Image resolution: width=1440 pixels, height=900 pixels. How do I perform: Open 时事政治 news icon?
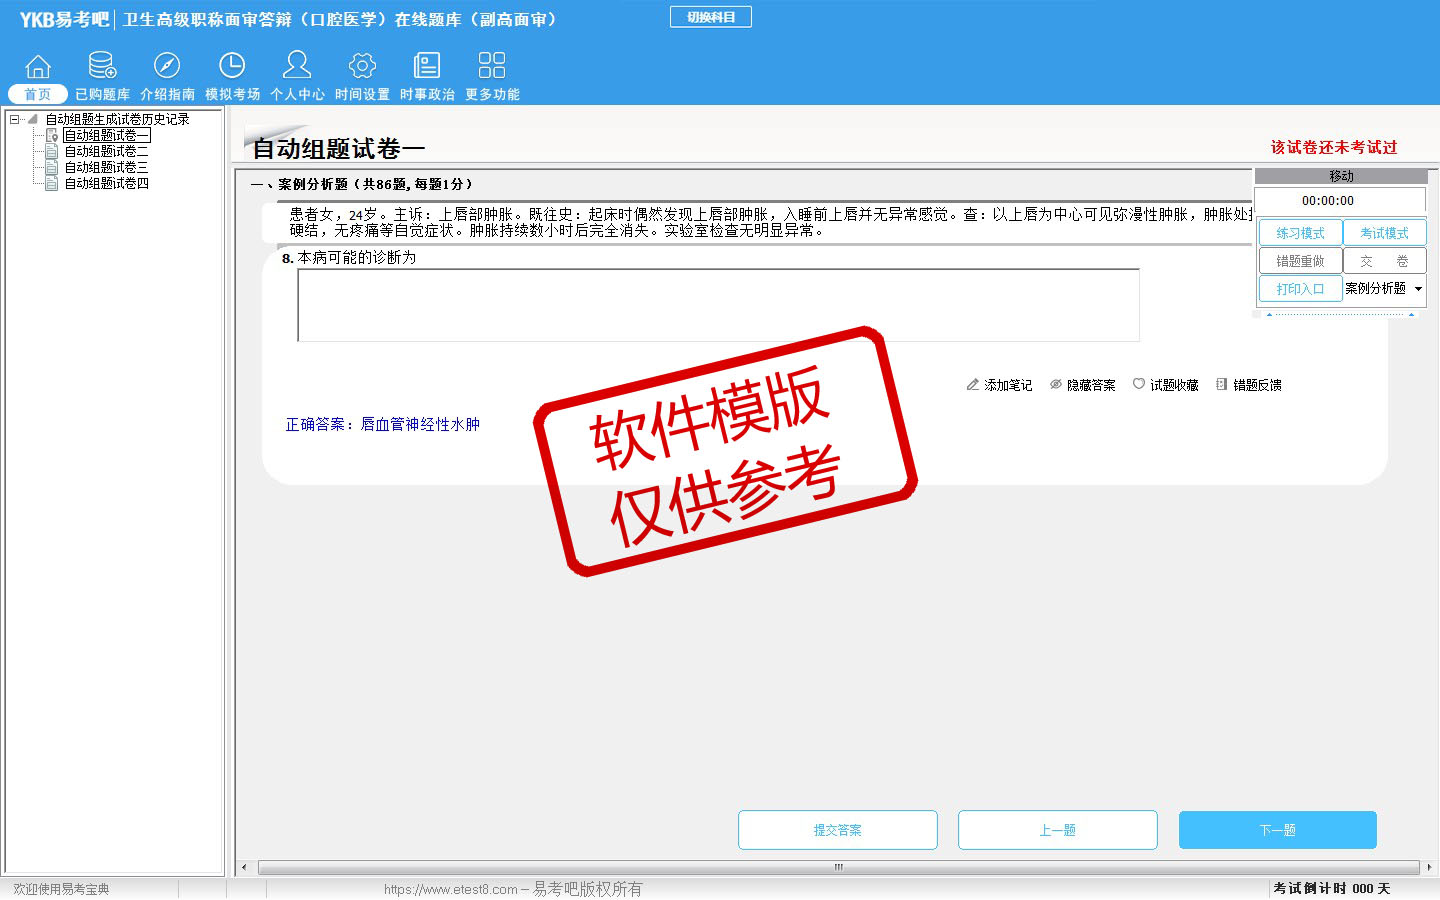pos(427,67)
